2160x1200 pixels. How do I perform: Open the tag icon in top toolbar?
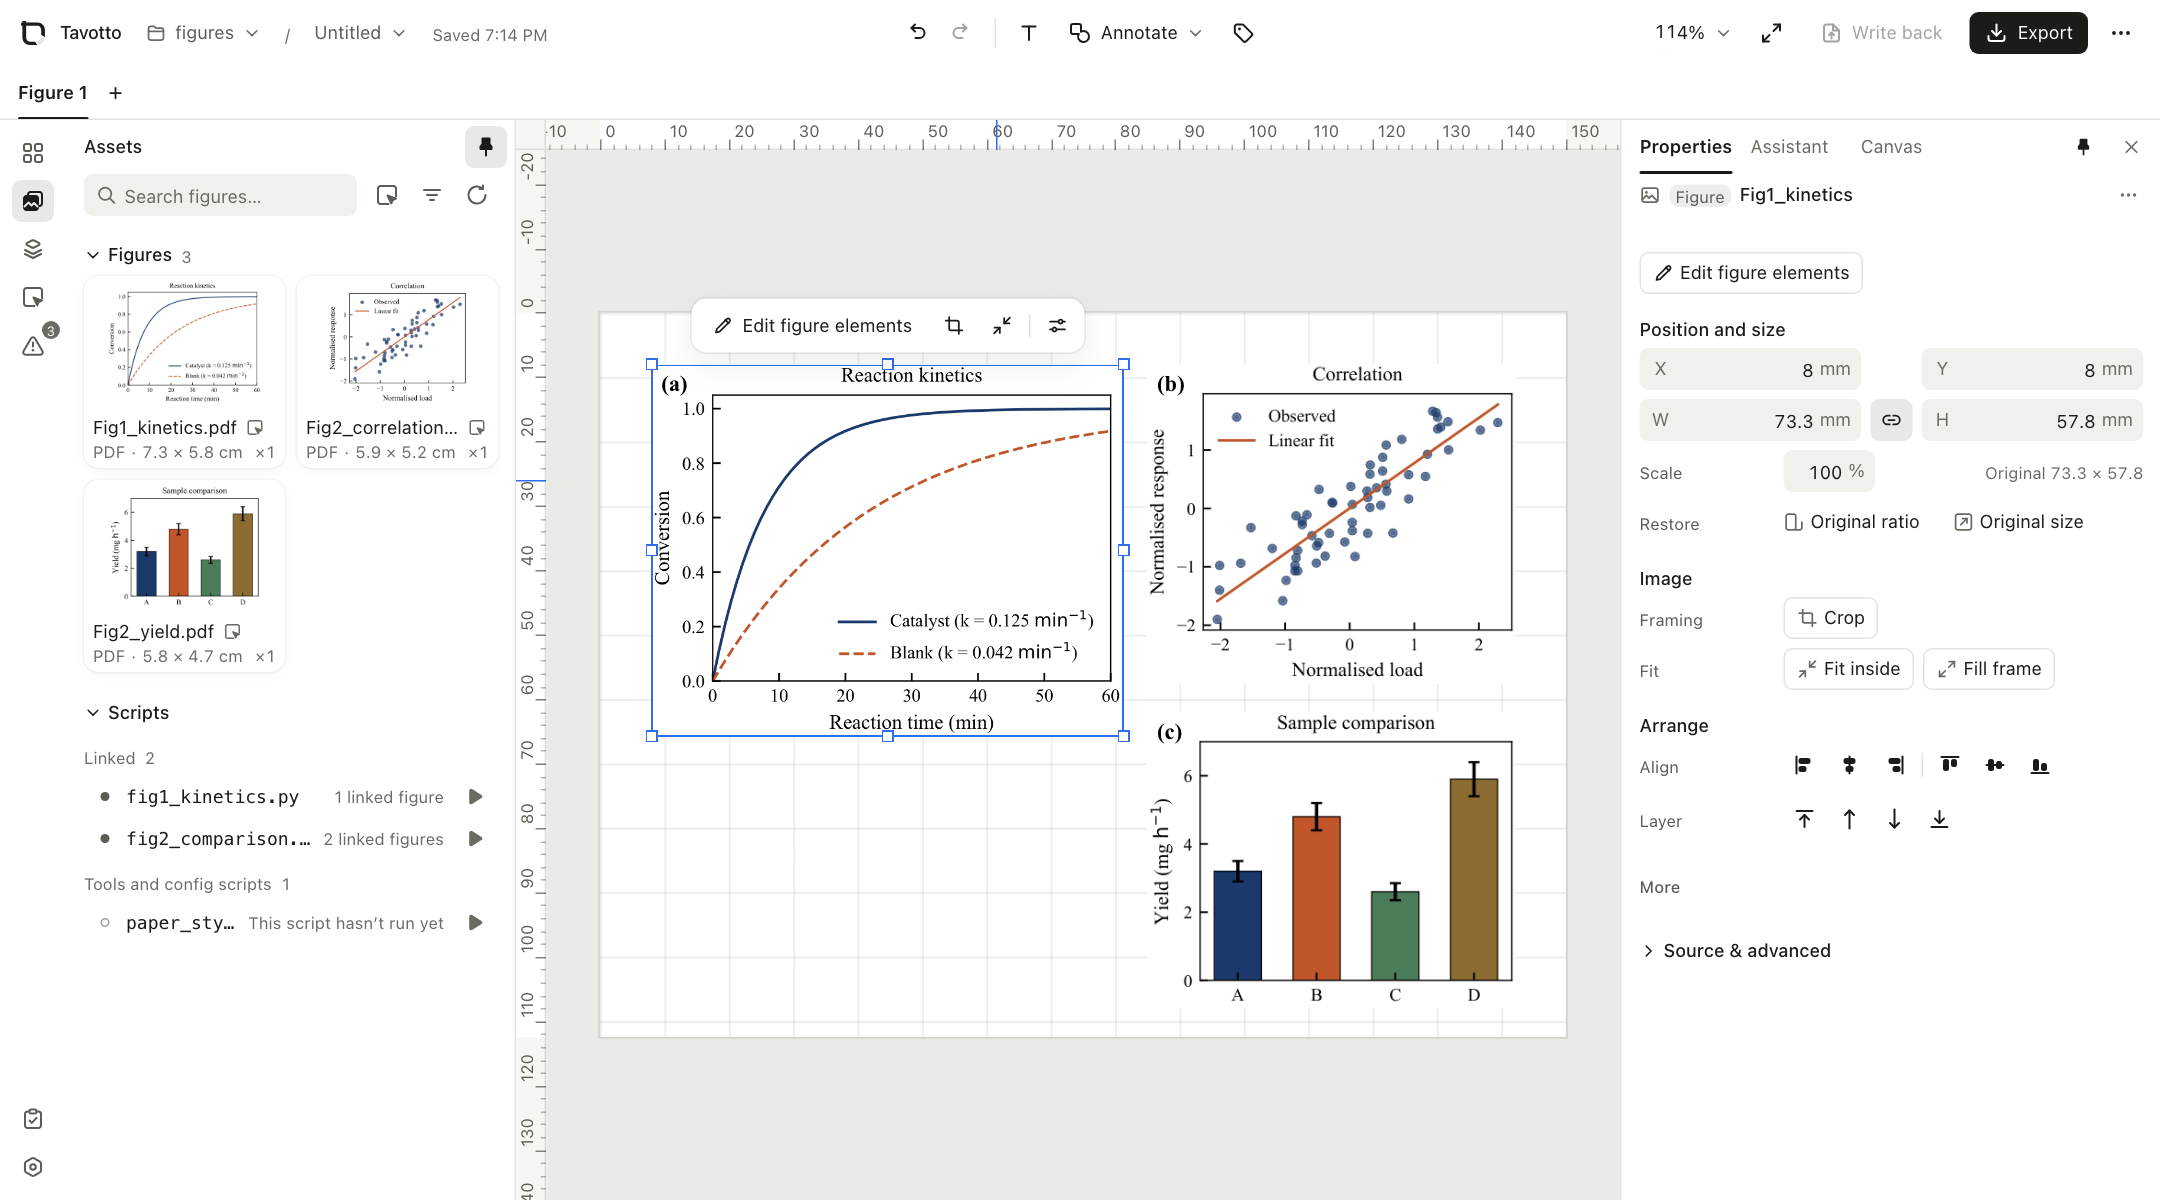click(x=1243, y=33)
